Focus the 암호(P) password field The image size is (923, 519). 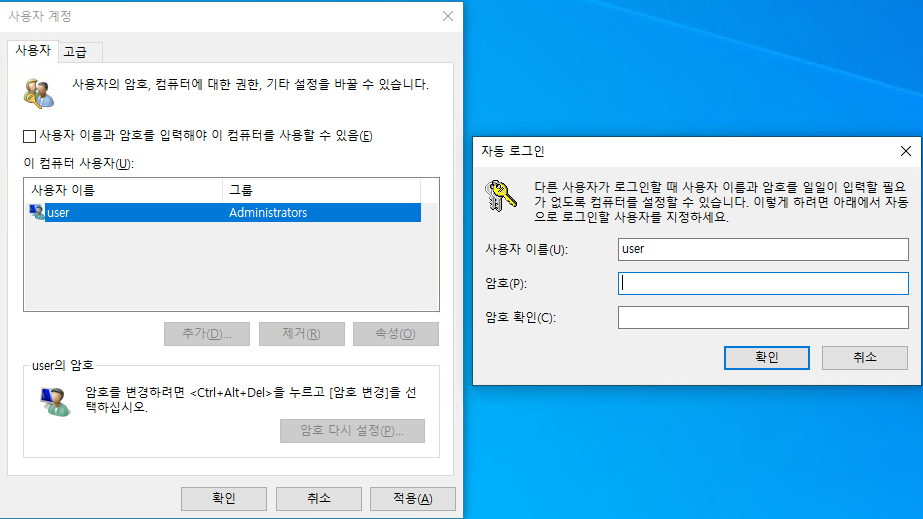(x=763, y=283)
